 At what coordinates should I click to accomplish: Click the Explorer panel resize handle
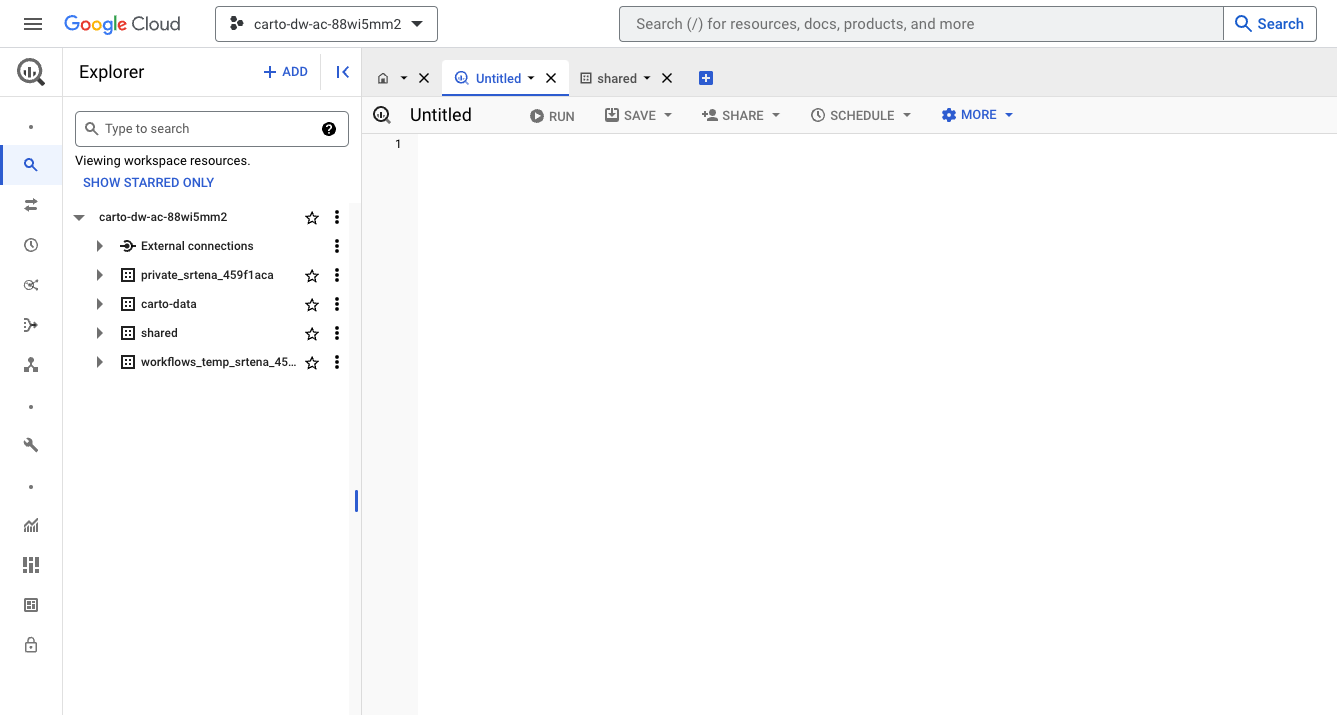tap(356, 501)
